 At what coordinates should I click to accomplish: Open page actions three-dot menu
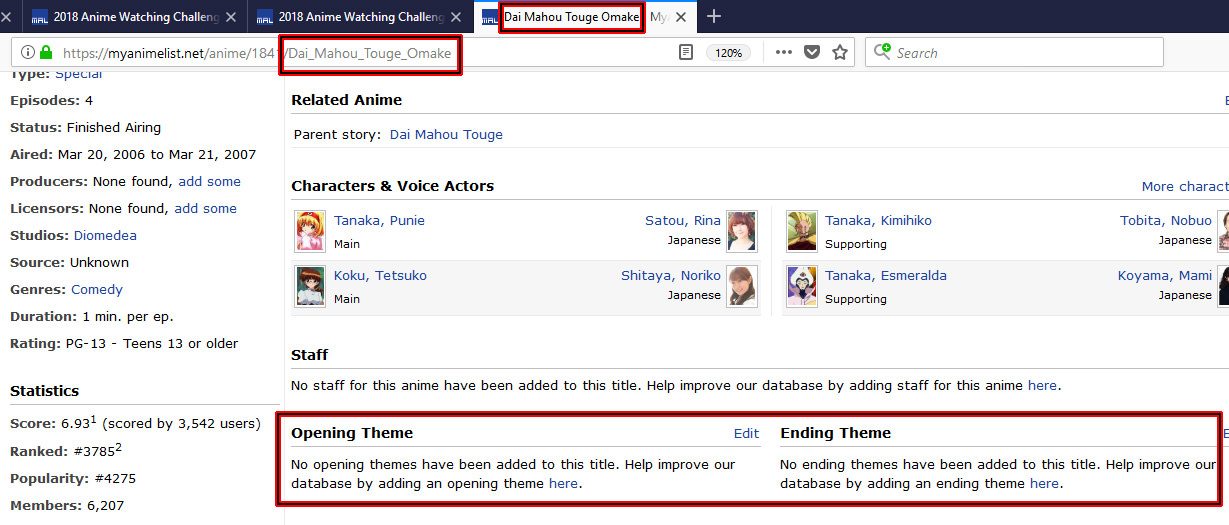[784, 53]
